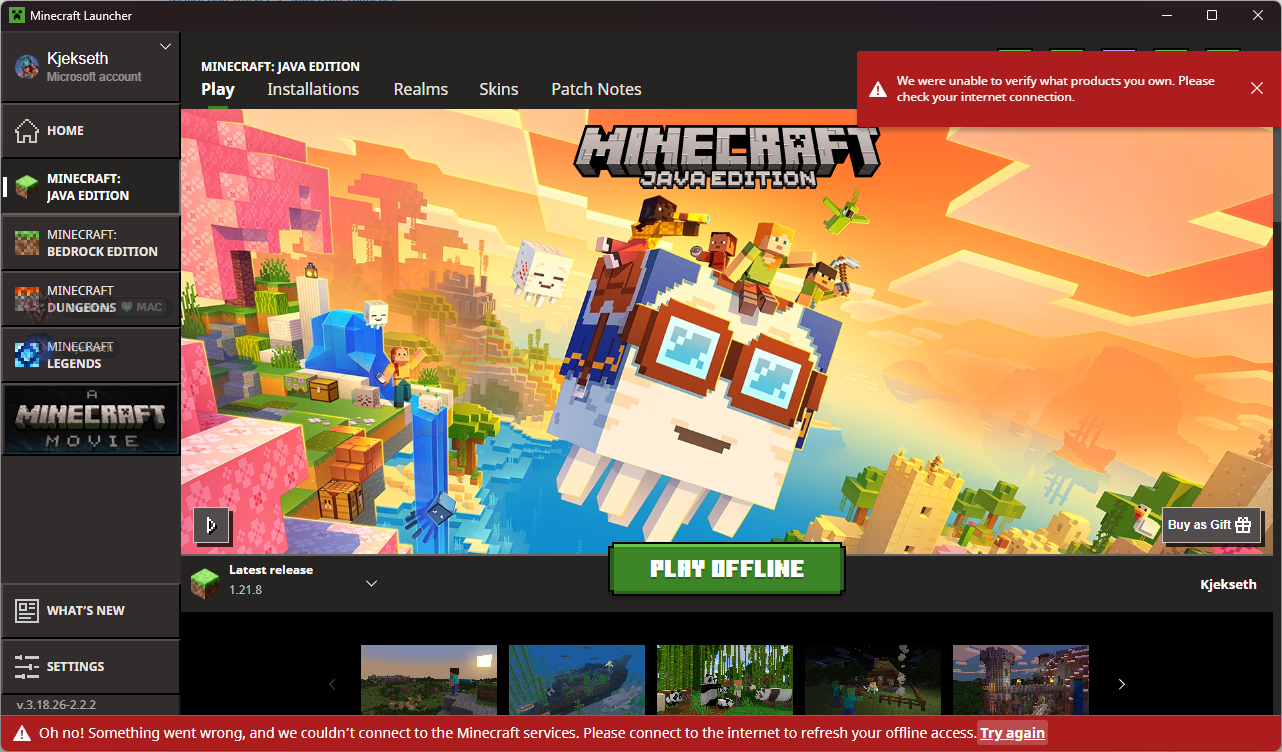Open the pandas in bamboo screenshot thumbnail

[x=725, y=680]
